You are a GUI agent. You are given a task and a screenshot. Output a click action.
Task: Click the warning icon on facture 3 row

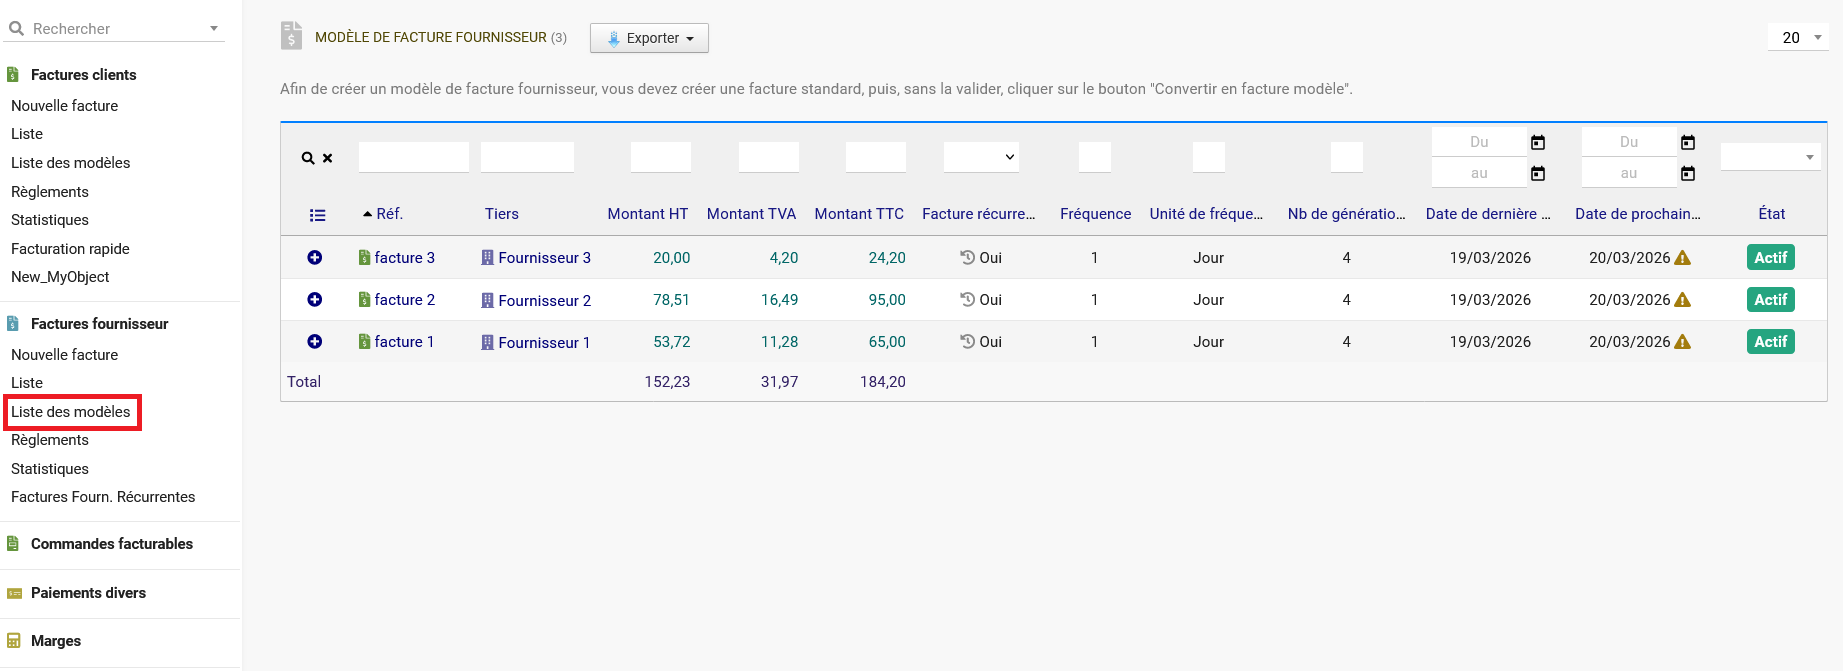pos(1683,258)
